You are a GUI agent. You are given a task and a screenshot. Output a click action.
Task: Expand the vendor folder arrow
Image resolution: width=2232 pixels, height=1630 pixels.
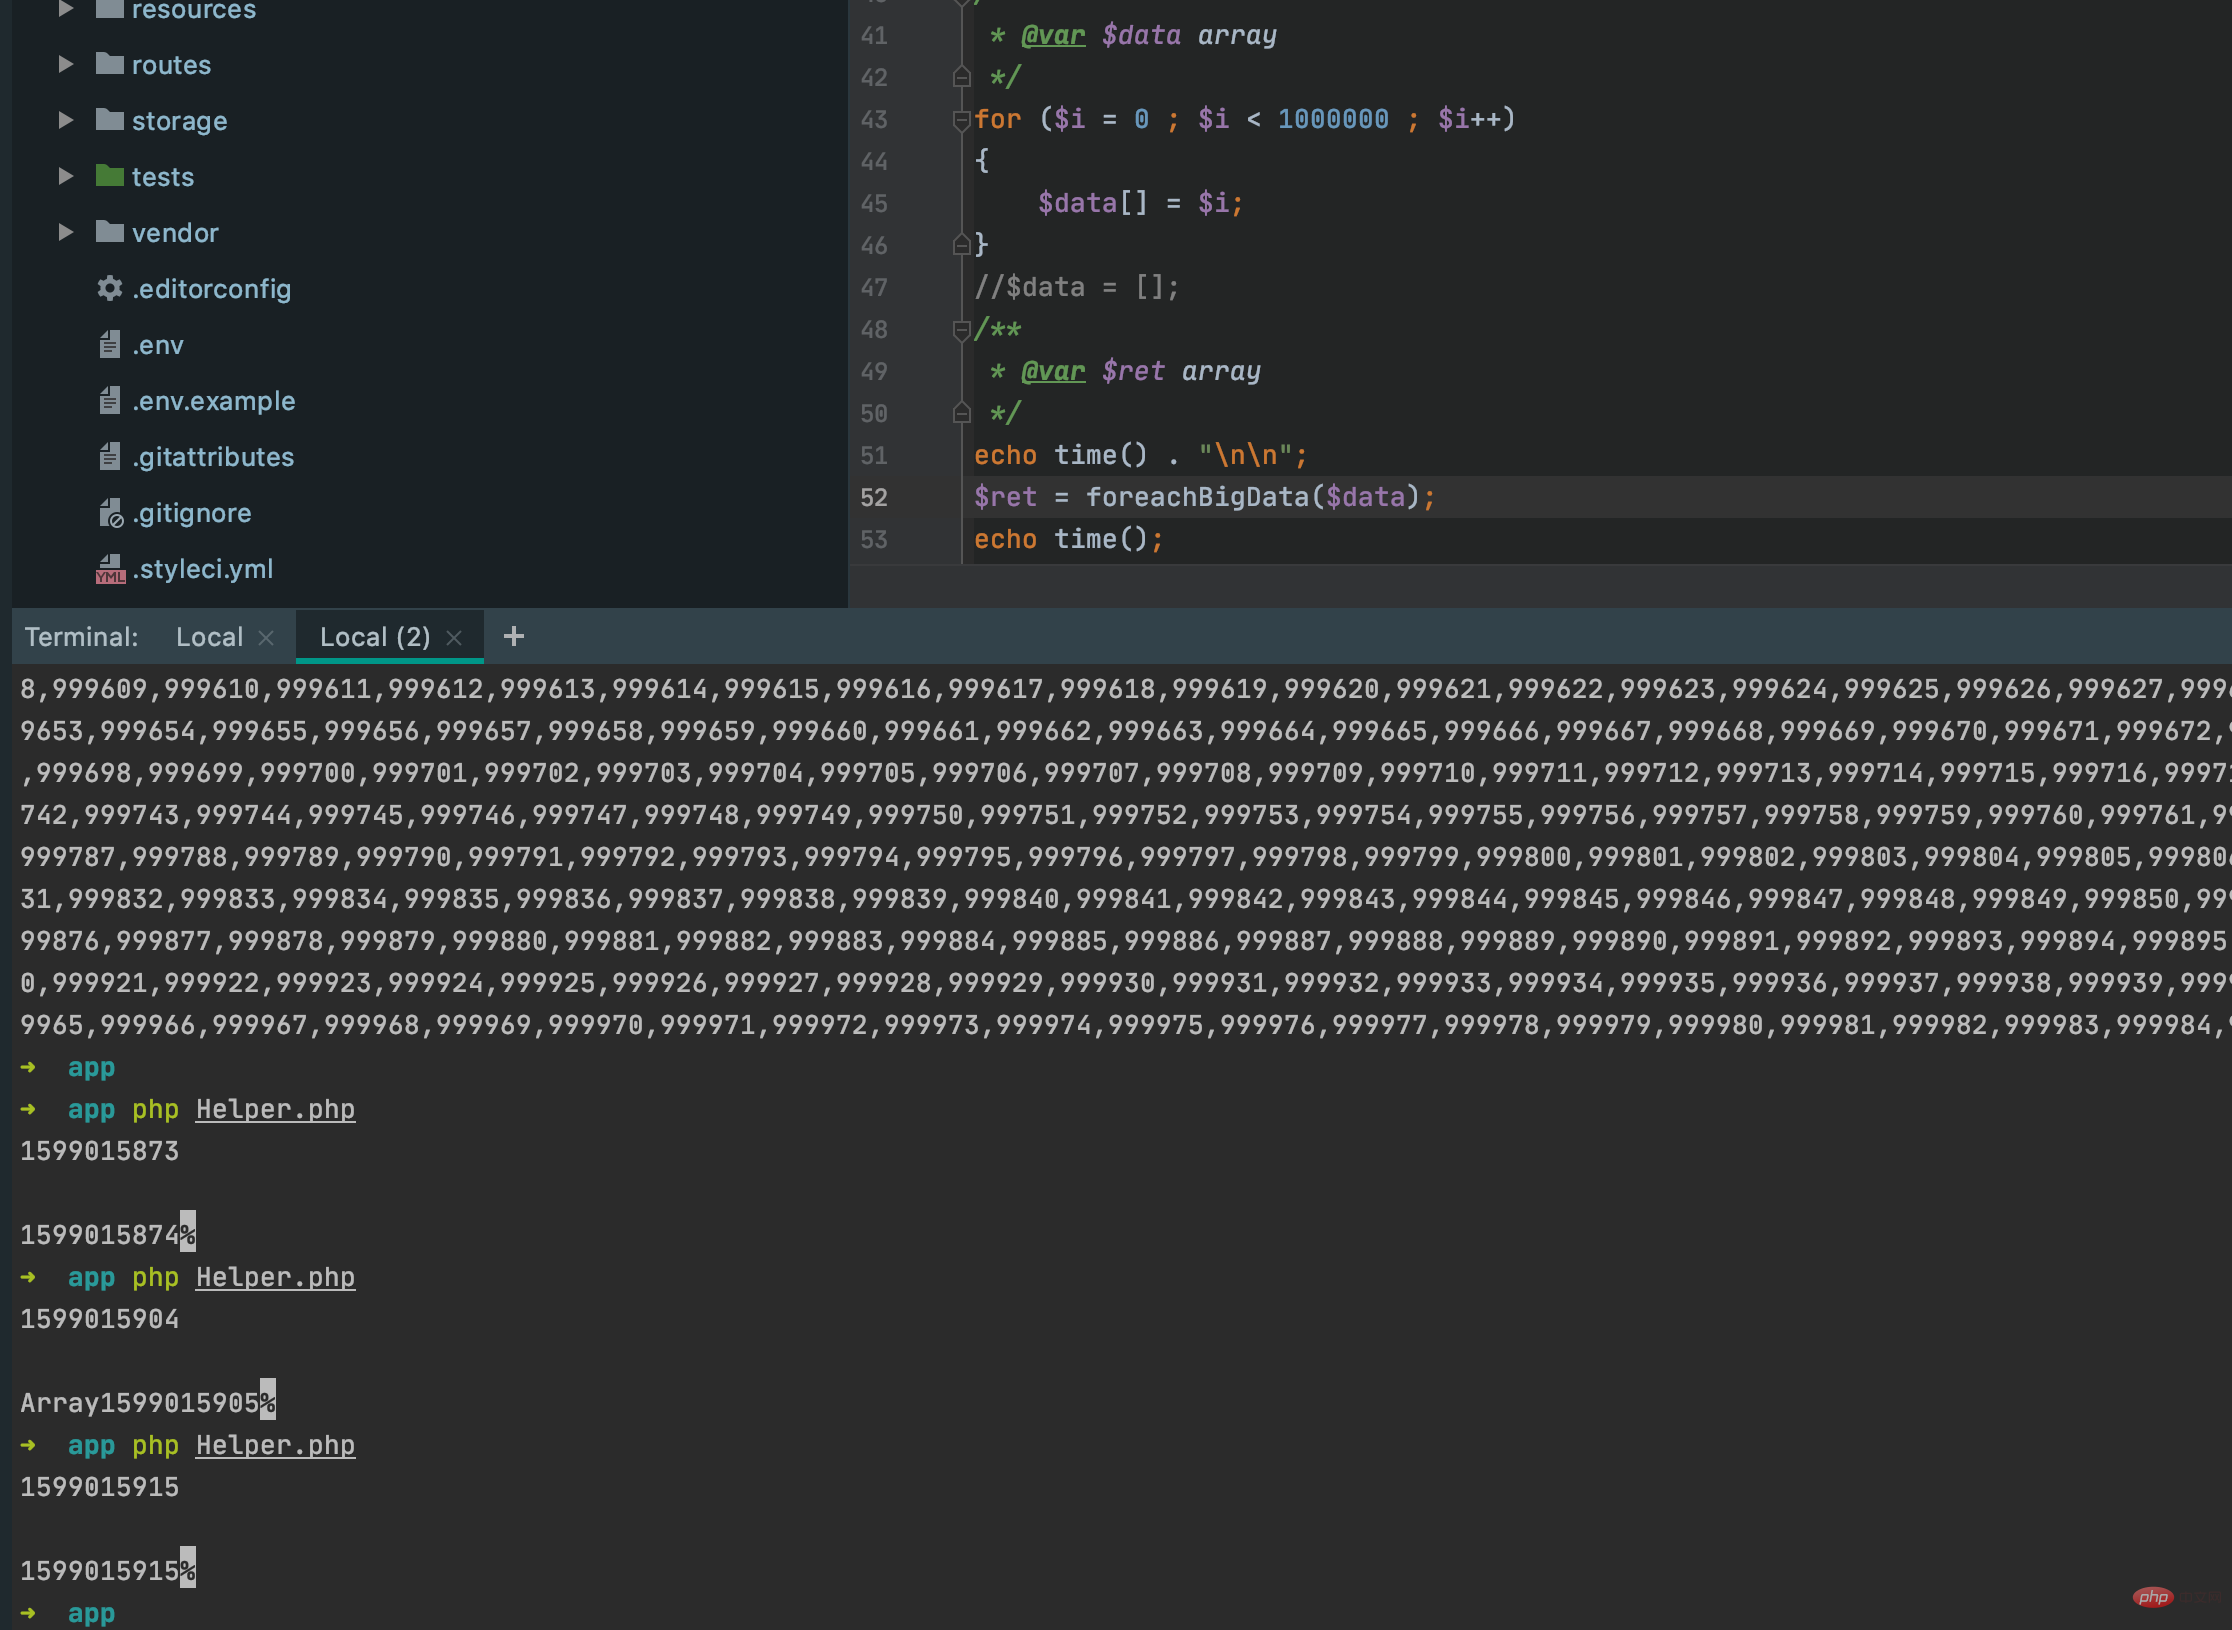coord(66,232)
